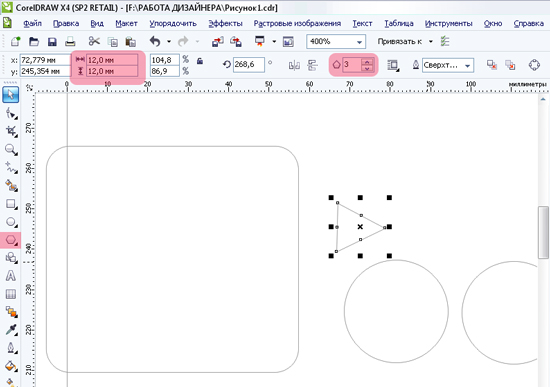
Task: Open the Welcome screen icon
Action: (x=288, y=41)
